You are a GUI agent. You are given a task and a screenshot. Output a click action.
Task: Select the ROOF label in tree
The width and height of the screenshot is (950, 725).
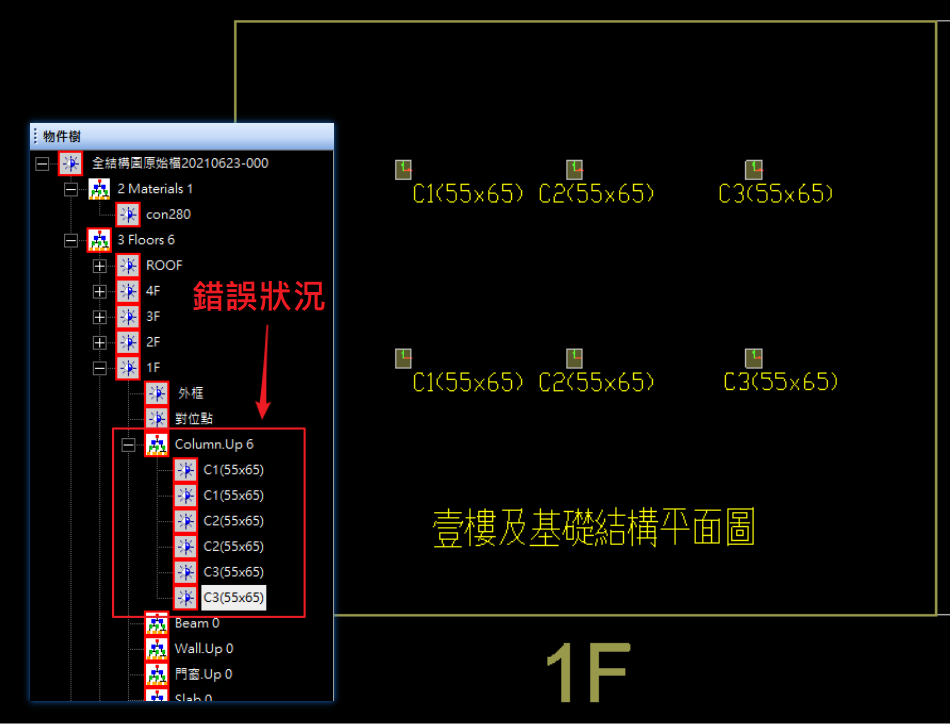coord(164,265)
